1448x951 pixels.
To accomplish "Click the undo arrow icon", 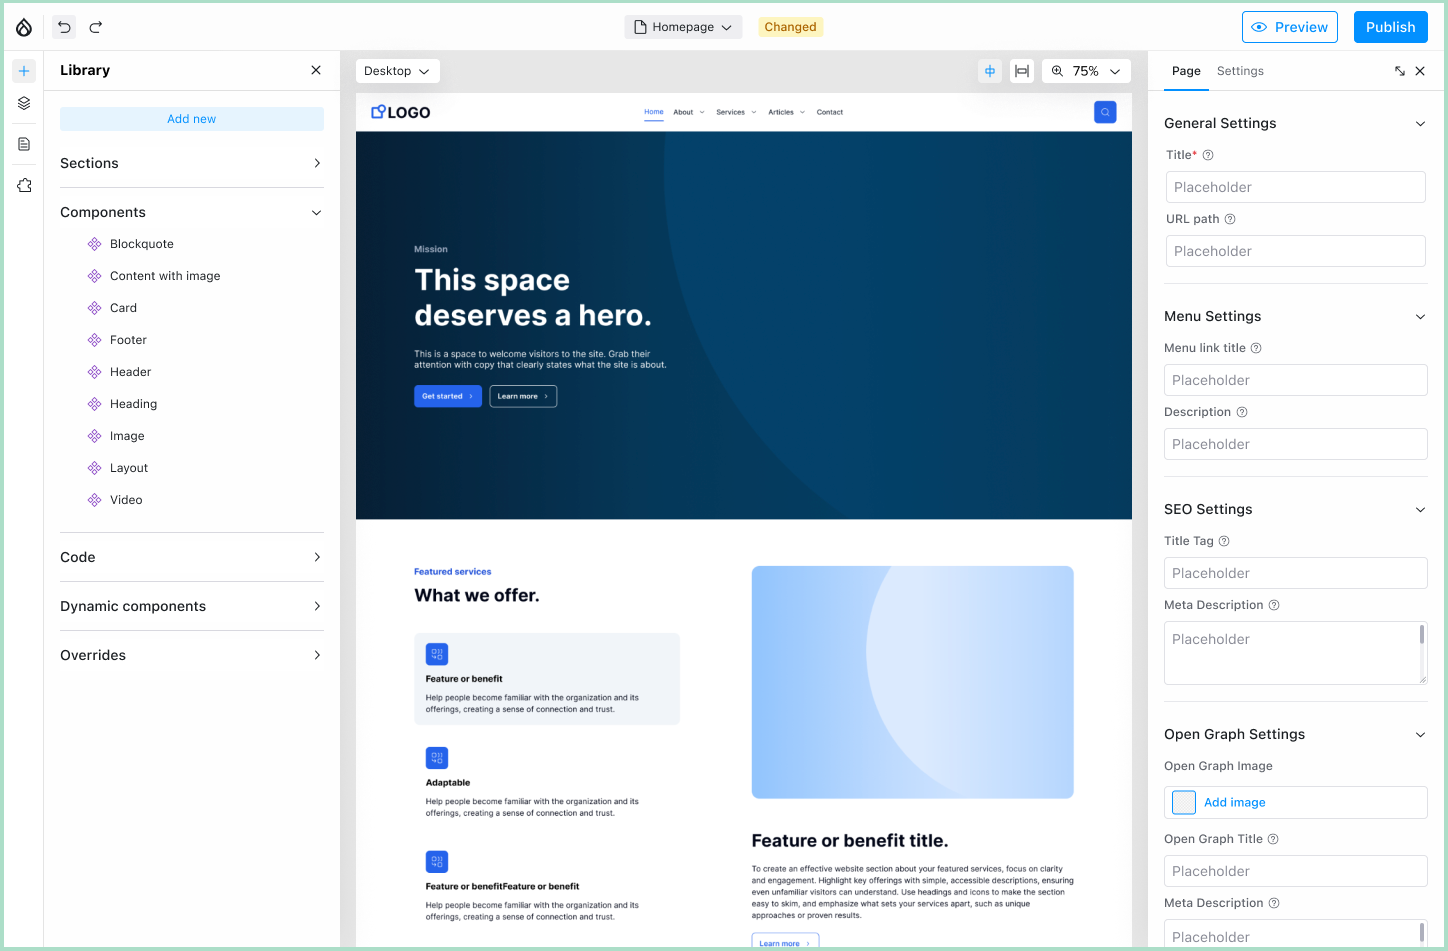I will pyautogui.click(x=64, y=27).
